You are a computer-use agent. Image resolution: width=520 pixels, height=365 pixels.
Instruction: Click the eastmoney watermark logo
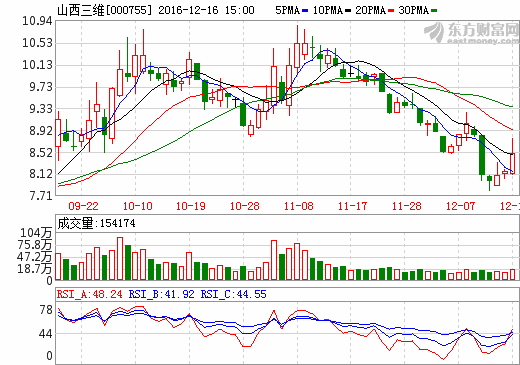[x=471, y=33]
